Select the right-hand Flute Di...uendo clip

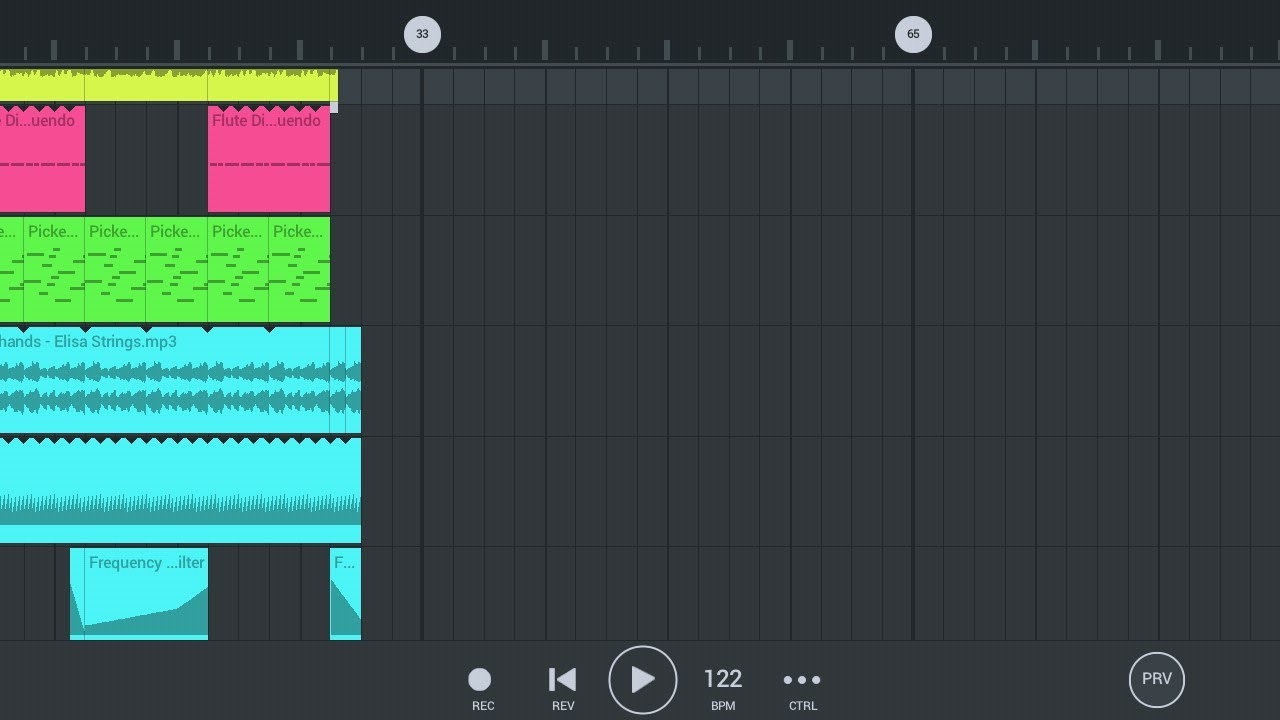coord(269,159)
